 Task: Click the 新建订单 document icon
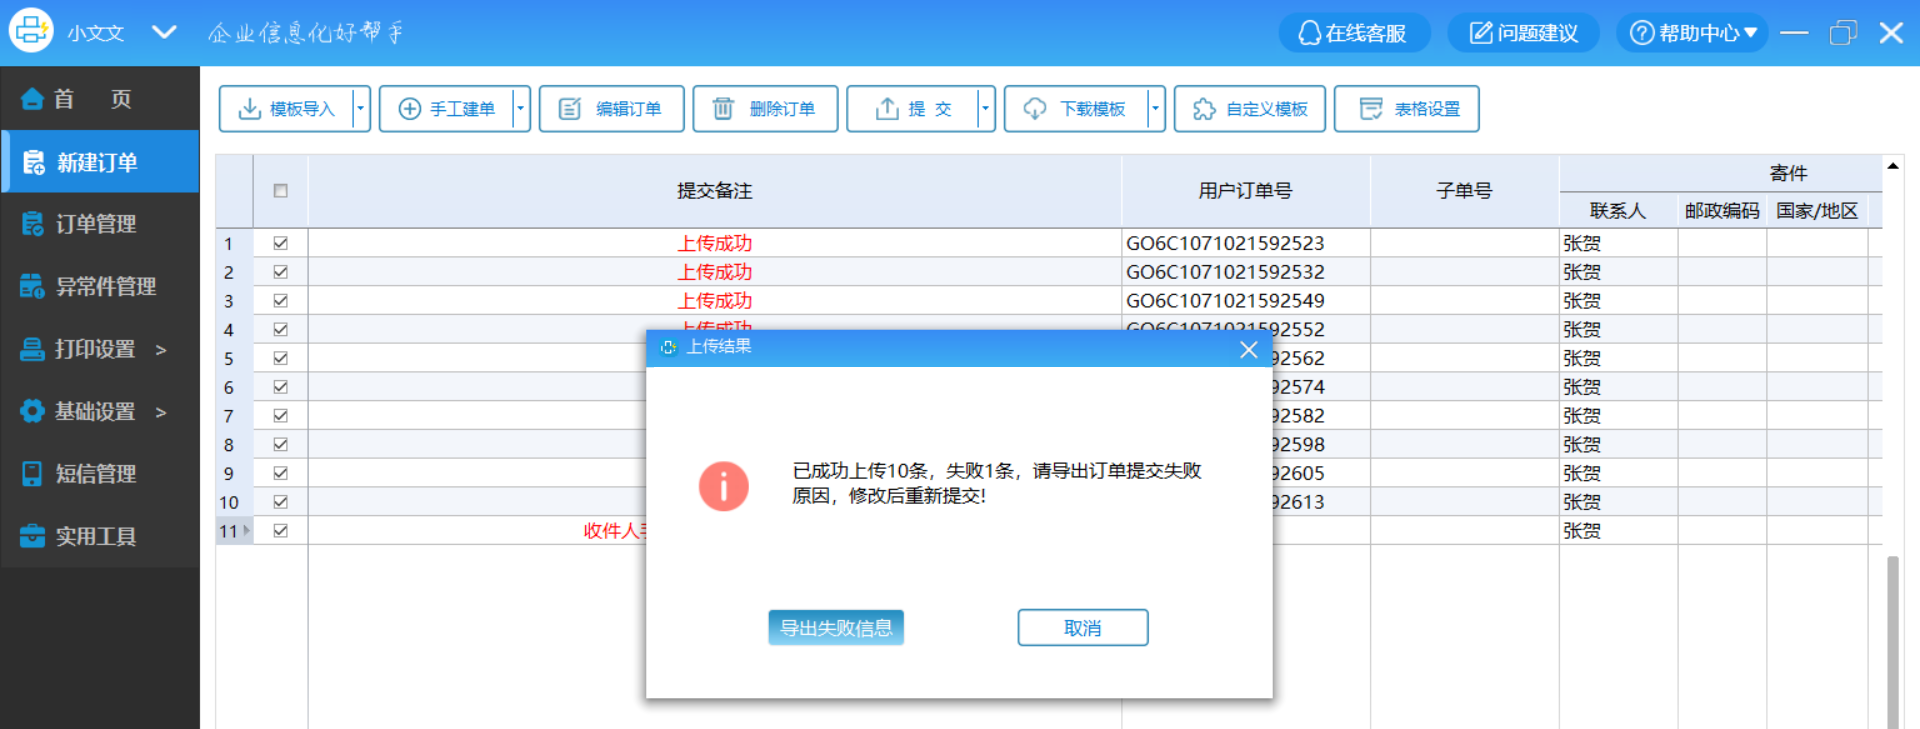click(33, 162)
